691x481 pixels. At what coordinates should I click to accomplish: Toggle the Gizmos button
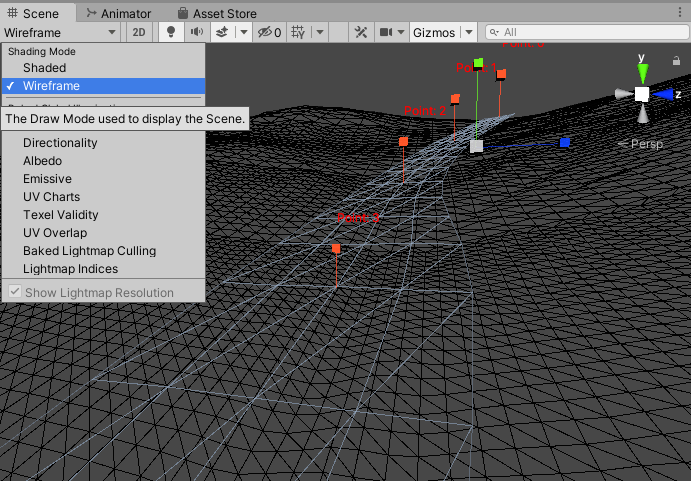pos(434,33)
